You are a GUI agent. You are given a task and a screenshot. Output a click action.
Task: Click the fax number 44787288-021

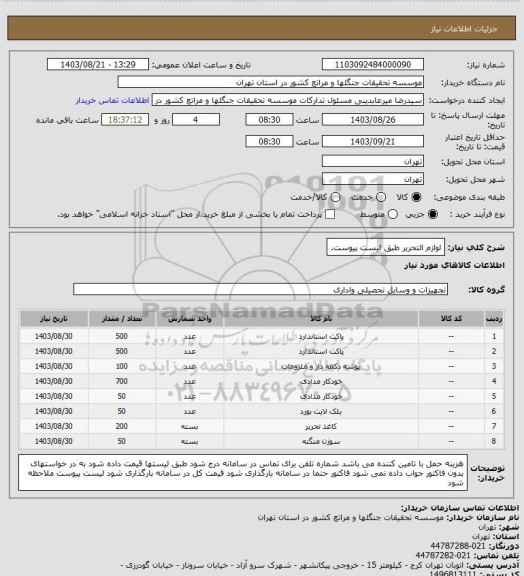point(458,546)
